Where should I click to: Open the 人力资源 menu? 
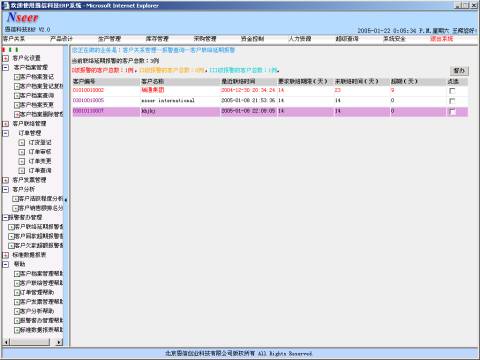(x=300, y=39)
